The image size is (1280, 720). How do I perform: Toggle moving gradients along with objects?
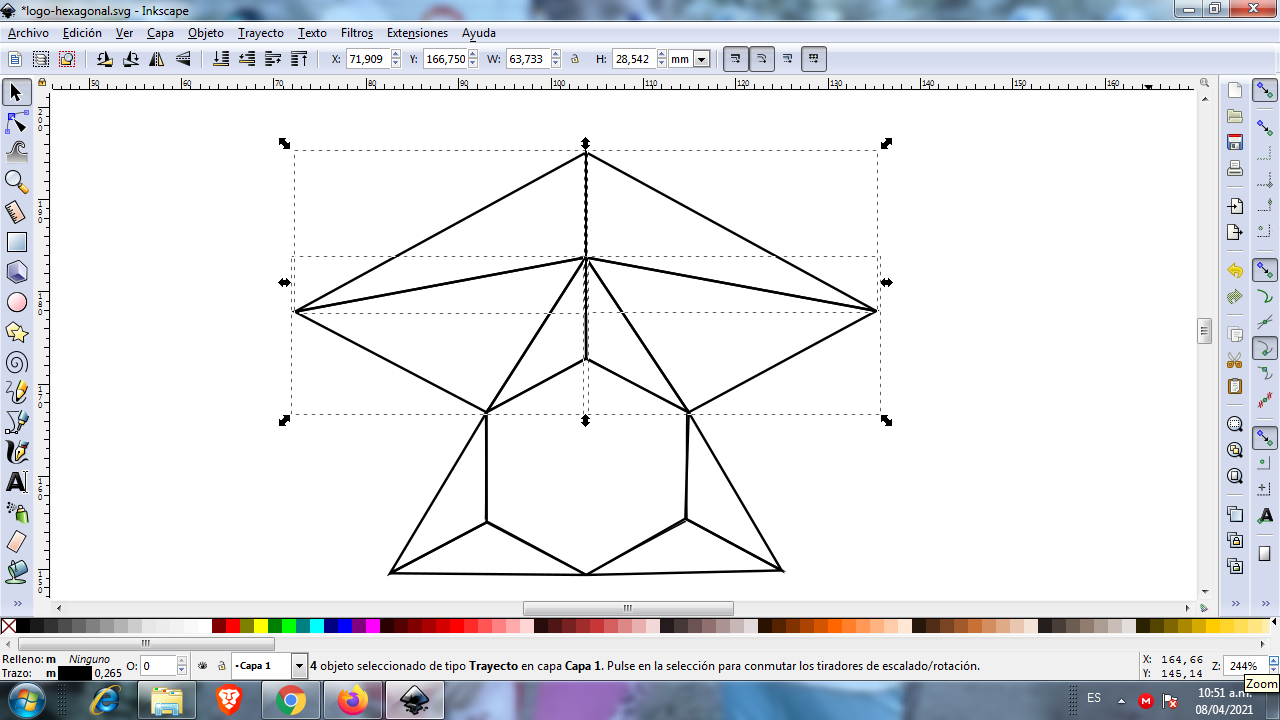click(788, 59)
